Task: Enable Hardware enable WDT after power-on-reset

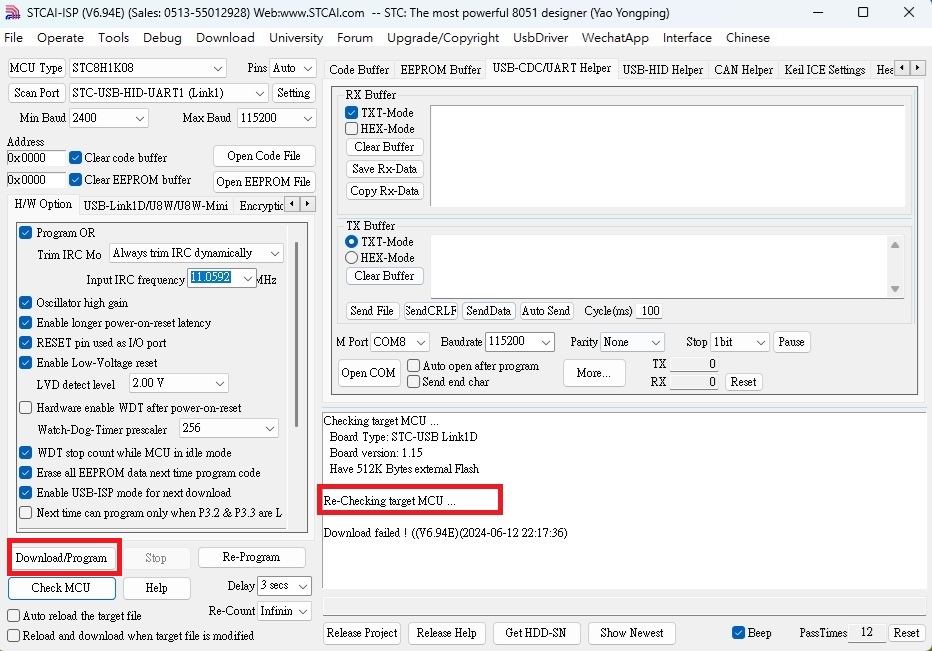Action: (26, 408)
